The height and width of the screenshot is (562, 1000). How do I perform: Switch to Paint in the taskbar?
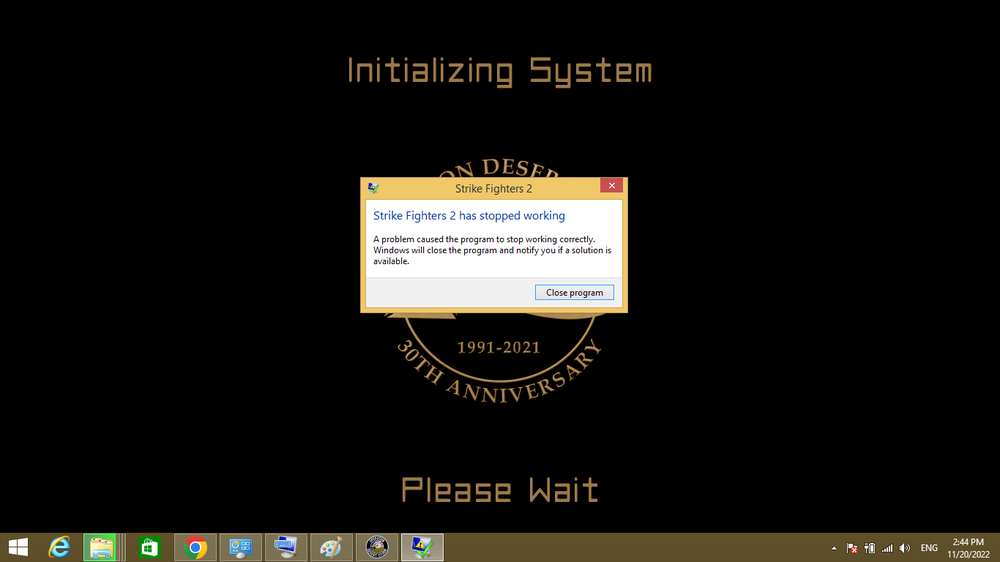(x=331, y=547)
